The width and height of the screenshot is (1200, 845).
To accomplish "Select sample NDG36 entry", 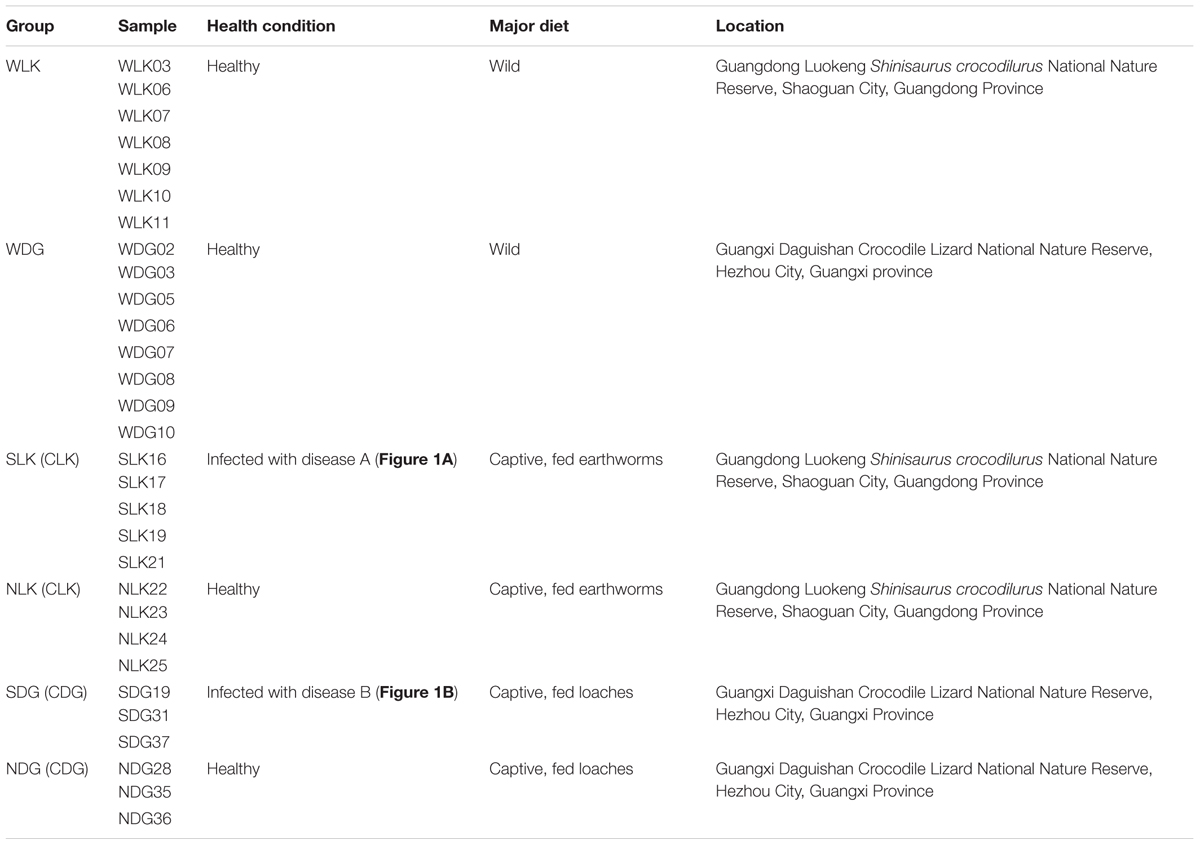I will pyautogui.click(x=145, y=820).
